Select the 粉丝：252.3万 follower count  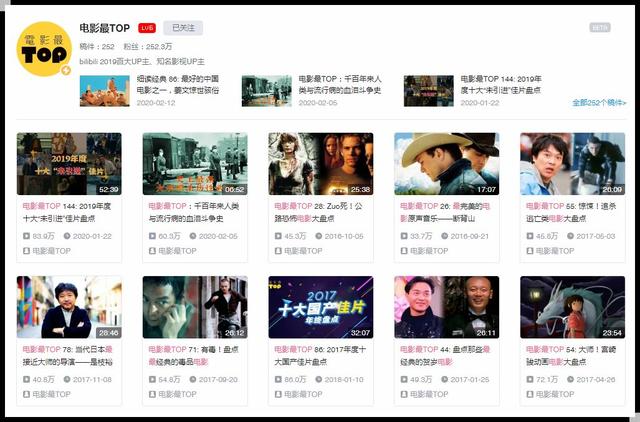click(148, 47)
